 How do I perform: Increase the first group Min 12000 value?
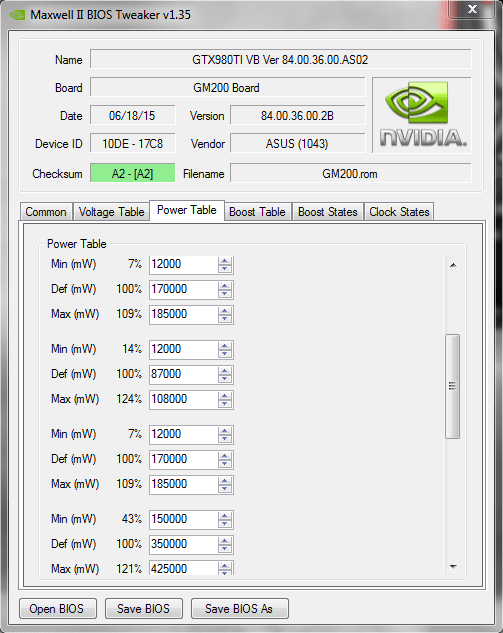coord(225,261)
